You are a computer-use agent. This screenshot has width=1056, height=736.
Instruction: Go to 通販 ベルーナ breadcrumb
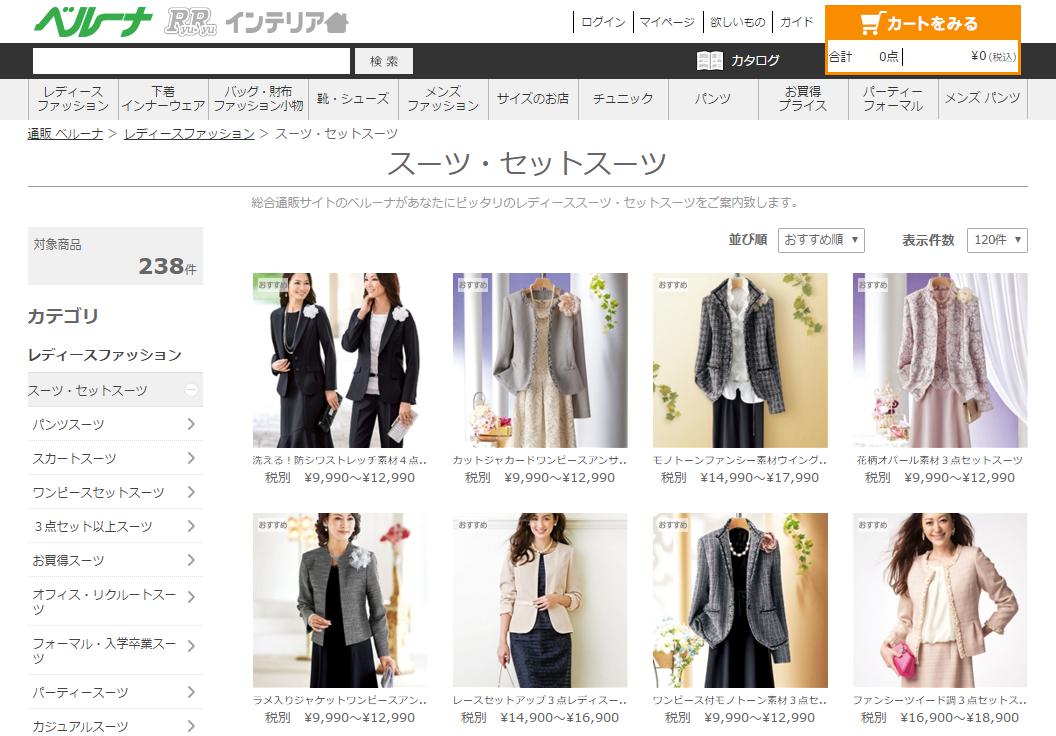(x=65, y=133)
